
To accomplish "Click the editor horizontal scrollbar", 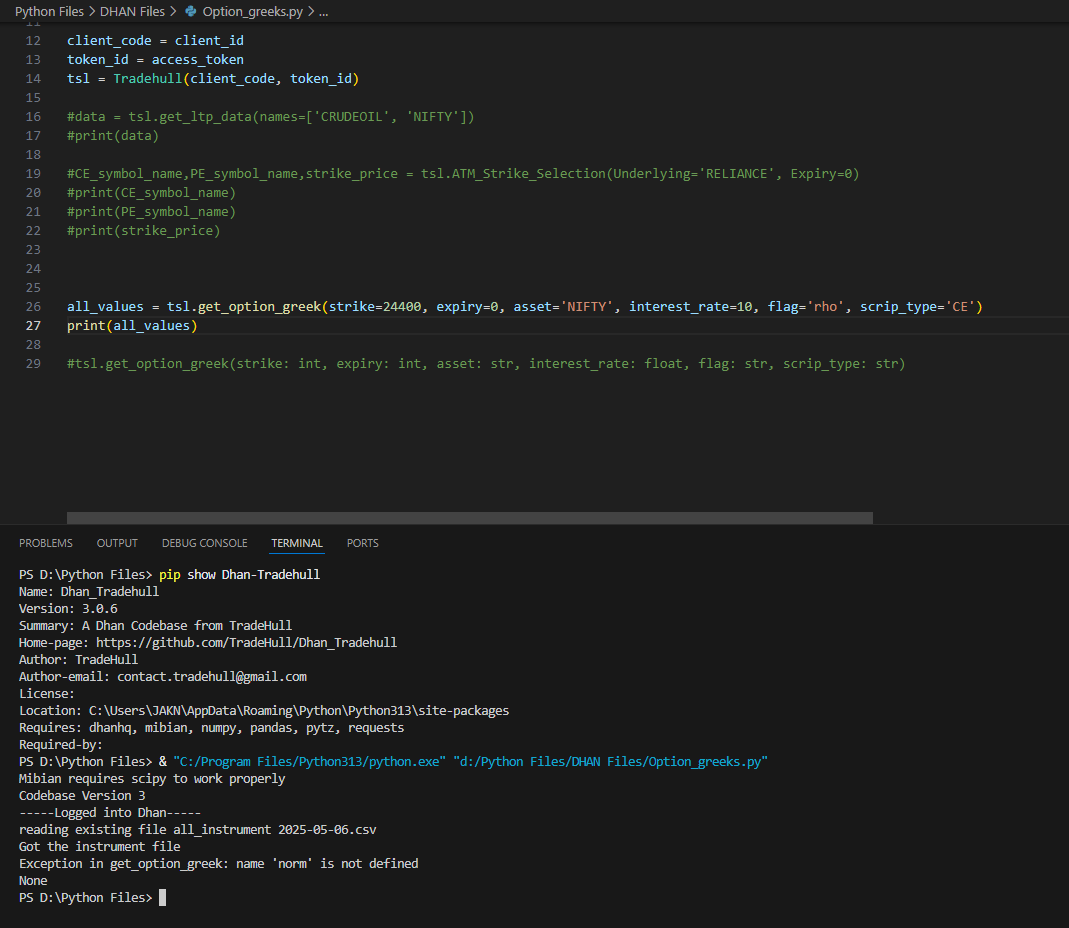I will tap(470, 518).
